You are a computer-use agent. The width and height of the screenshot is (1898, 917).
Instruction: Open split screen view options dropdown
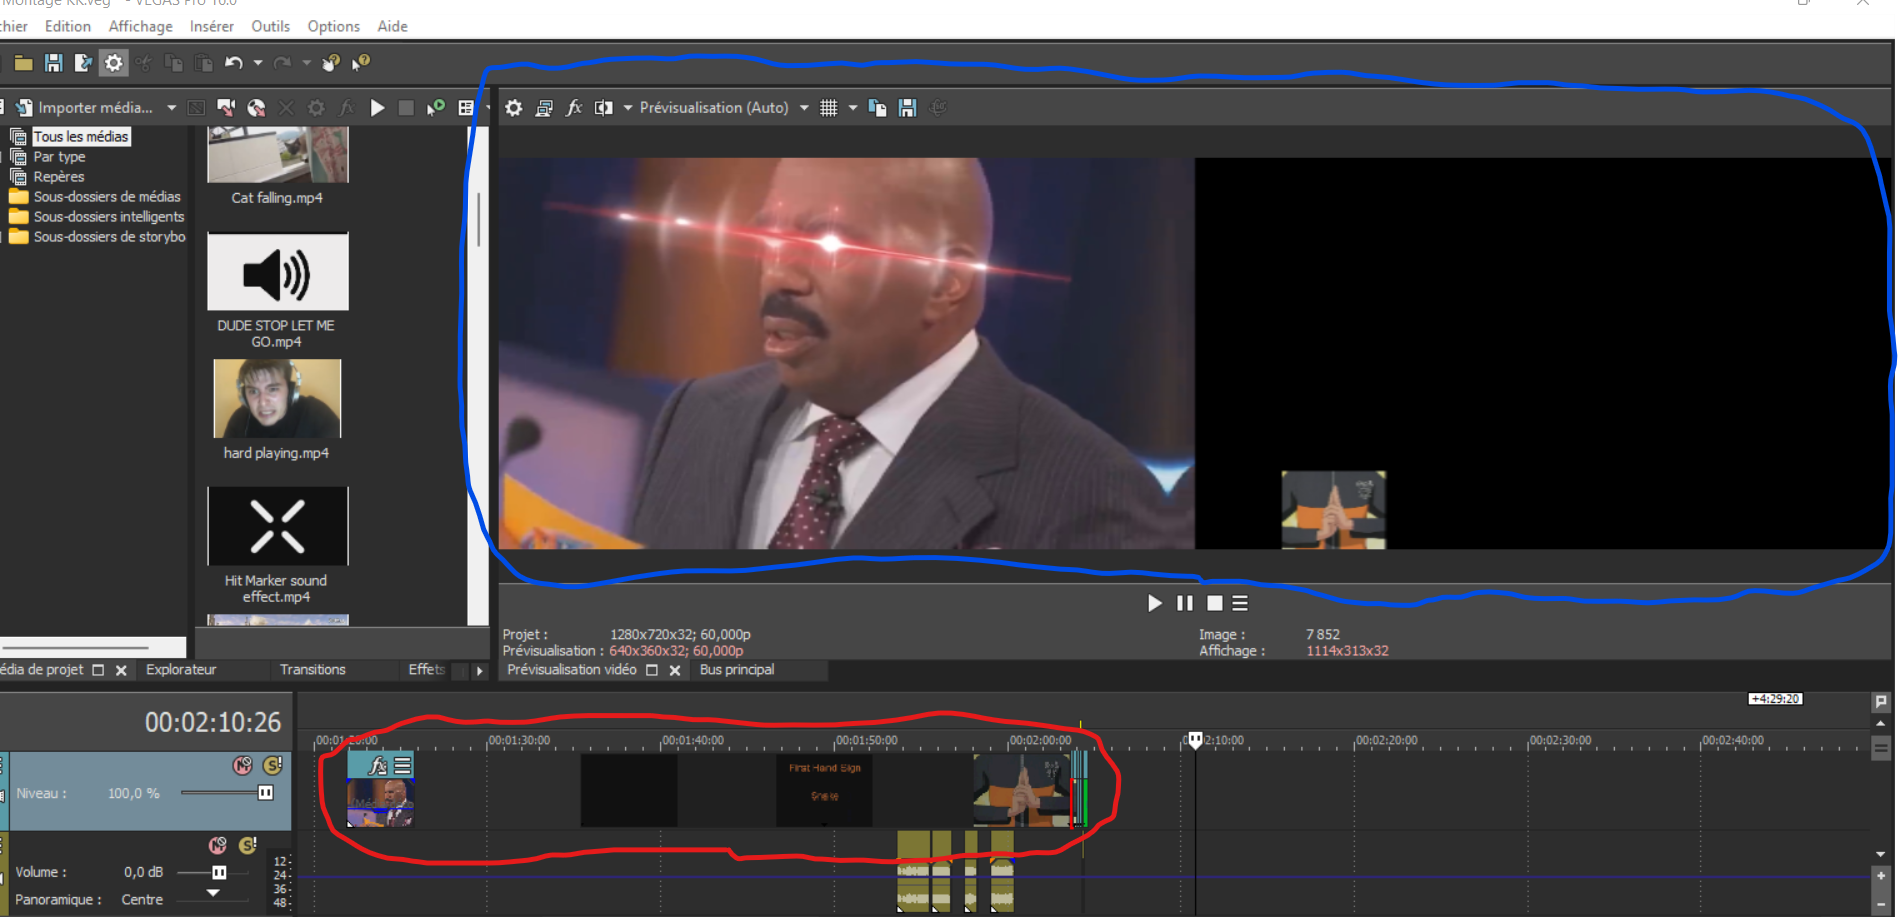point(628,108)
